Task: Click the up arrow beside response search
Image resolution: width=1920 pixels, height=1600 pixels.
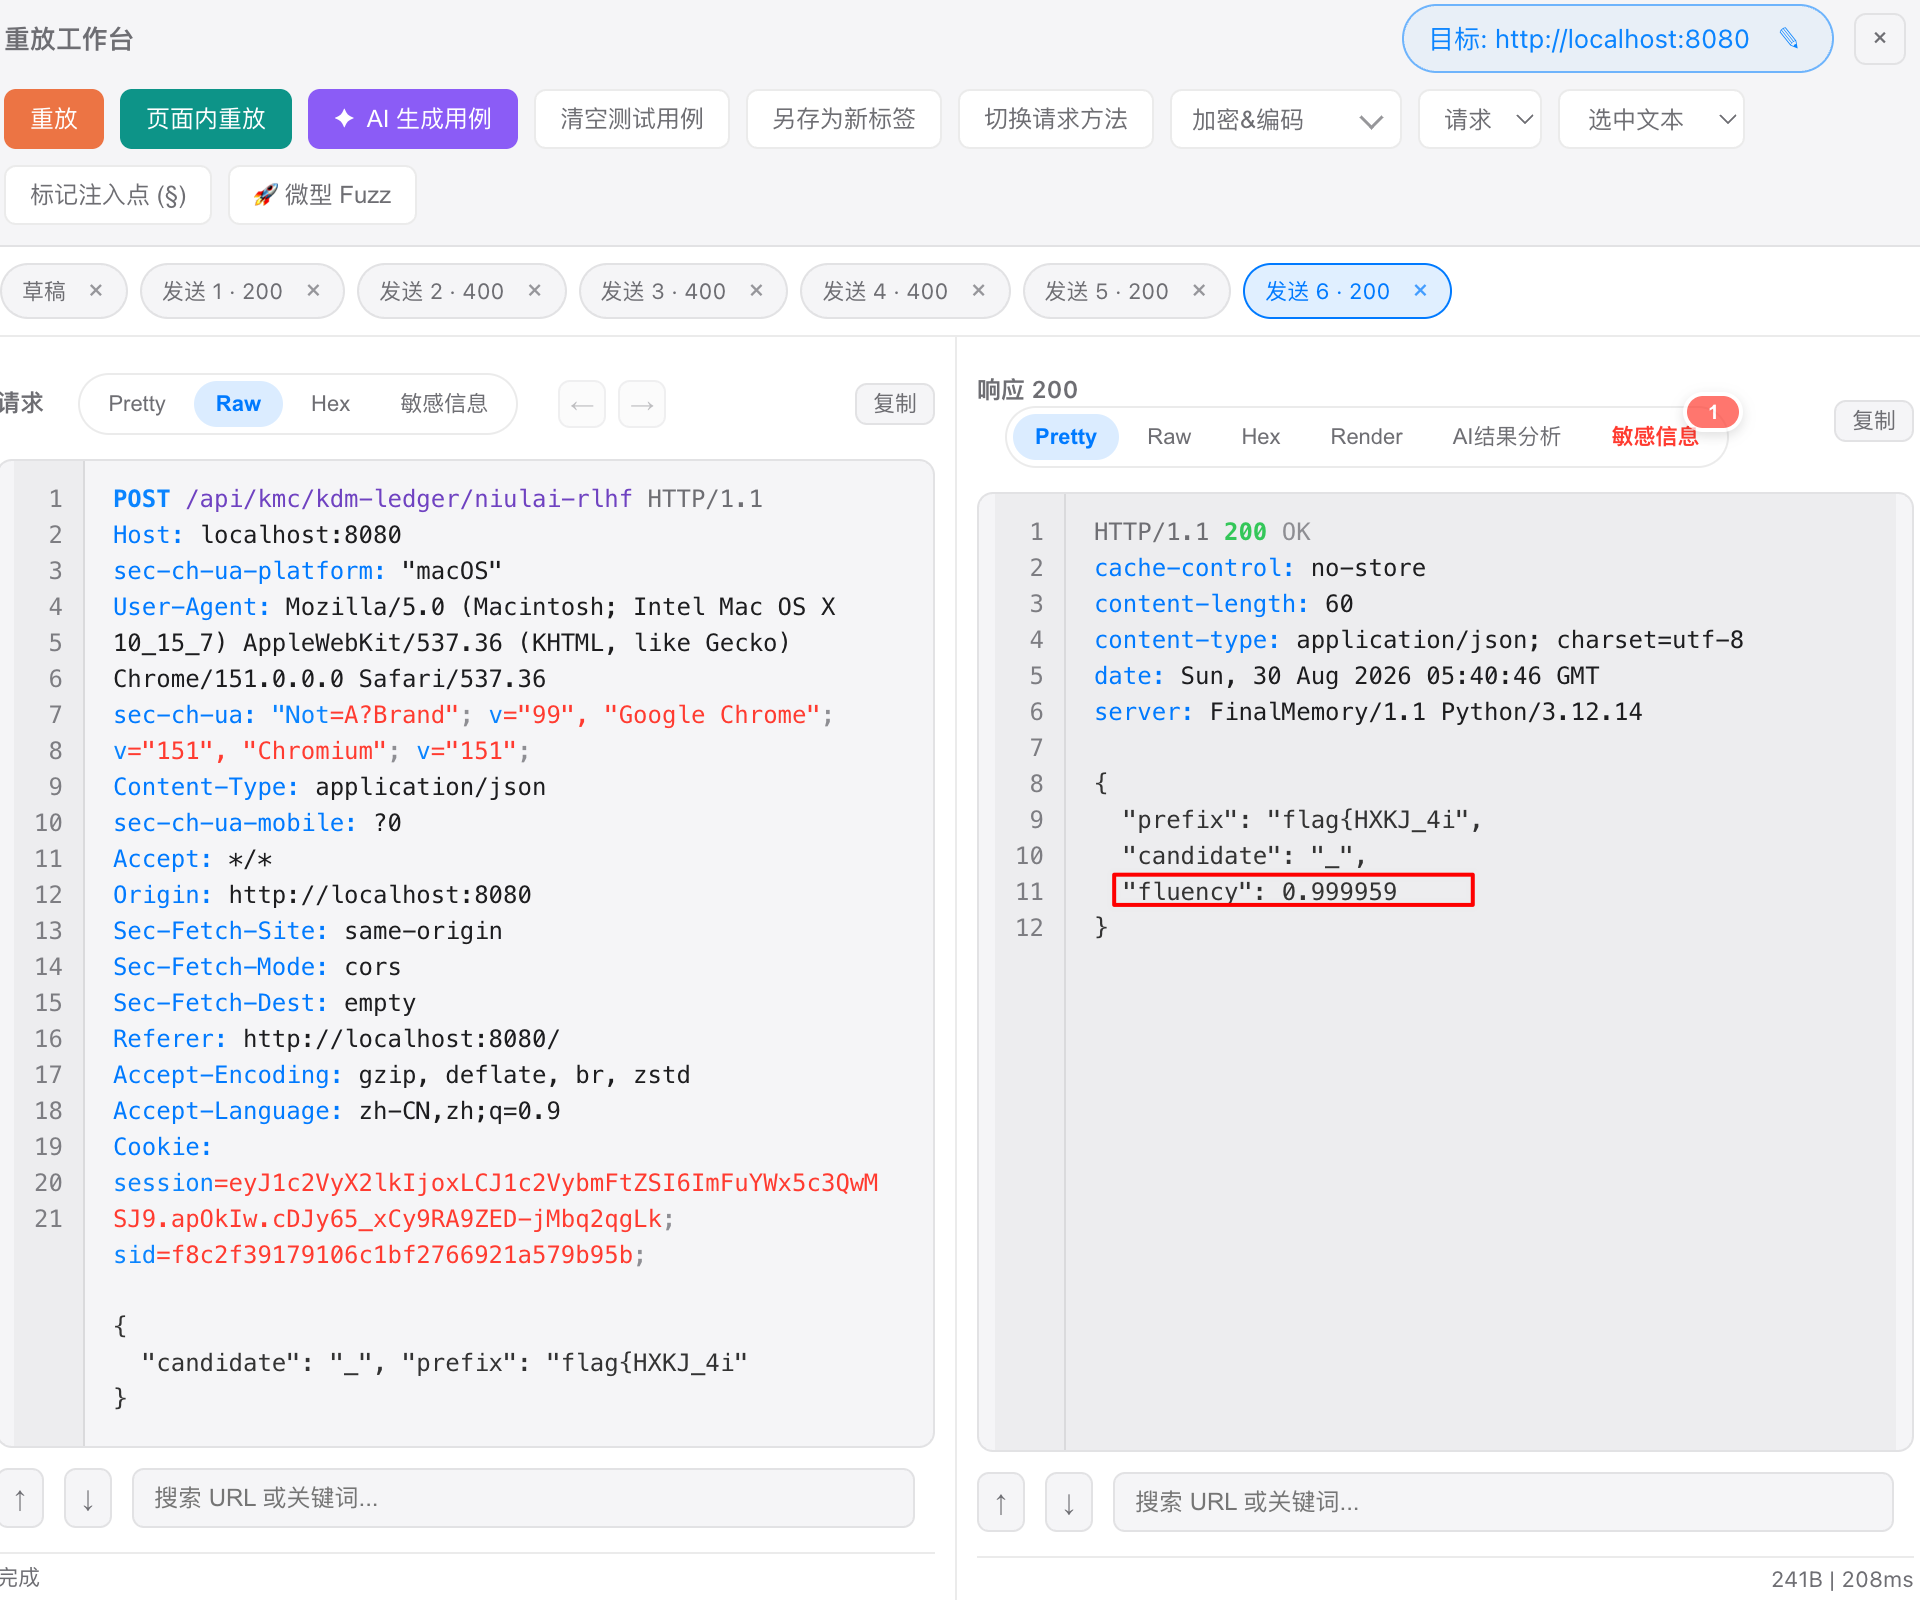Action: (1001, 1502)
